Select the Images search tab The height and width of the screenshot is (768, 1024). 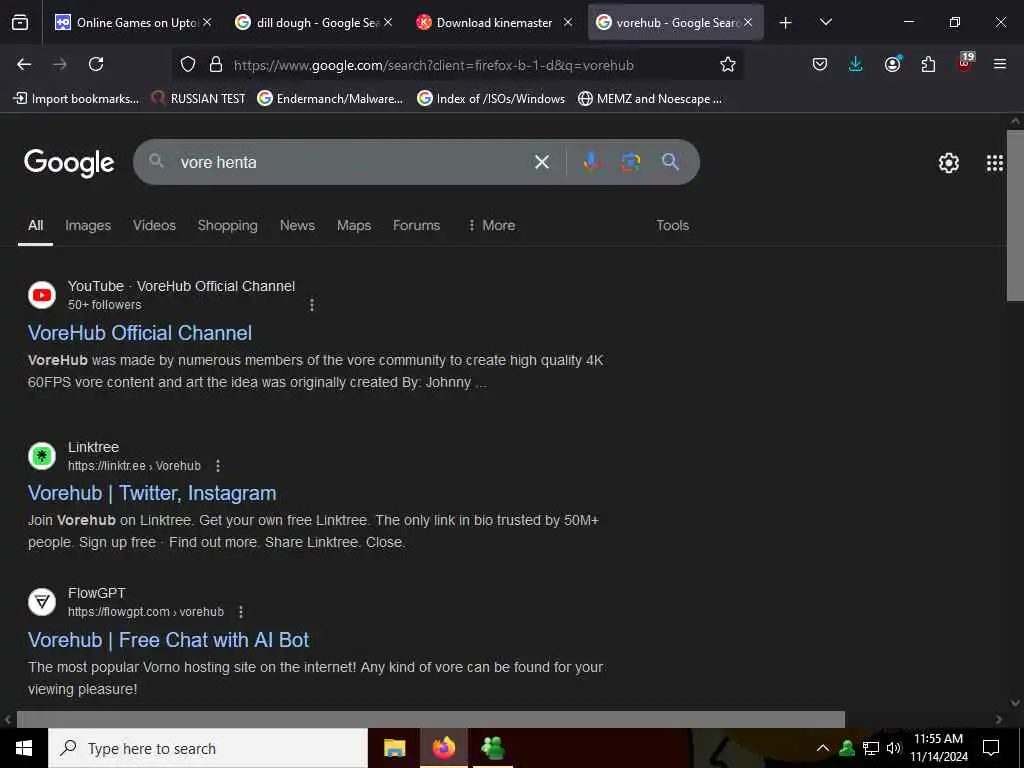(x=88, y=225)
